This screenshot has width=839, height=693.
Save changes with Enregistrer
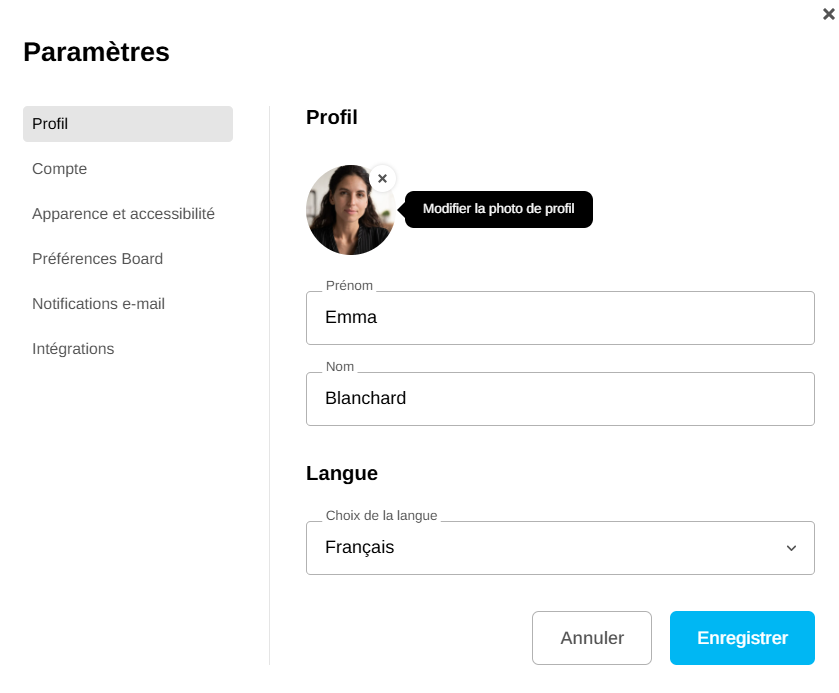[x=742, y=638]
